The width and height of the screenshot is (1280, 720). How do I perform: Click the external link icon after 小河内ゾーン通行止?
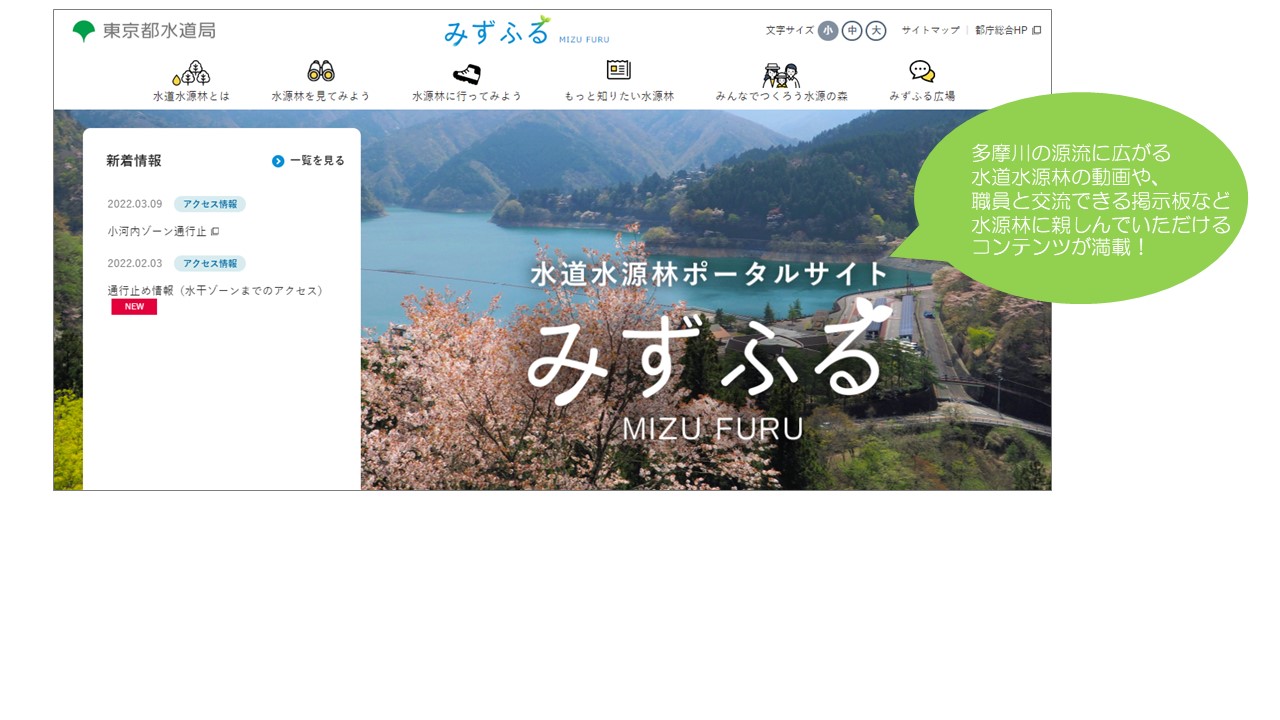pyautogui.click(x=215, y=231)
